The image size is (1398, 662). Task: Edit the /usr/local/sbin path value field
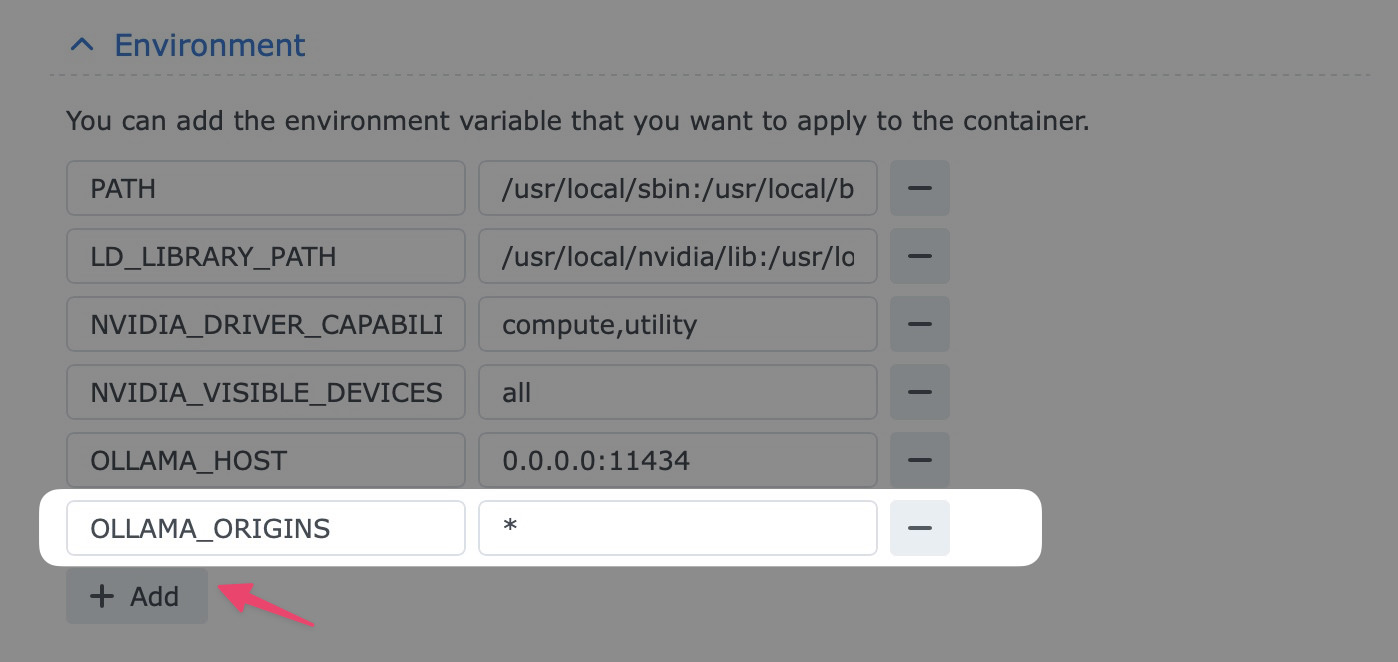[x=677, y=188]
